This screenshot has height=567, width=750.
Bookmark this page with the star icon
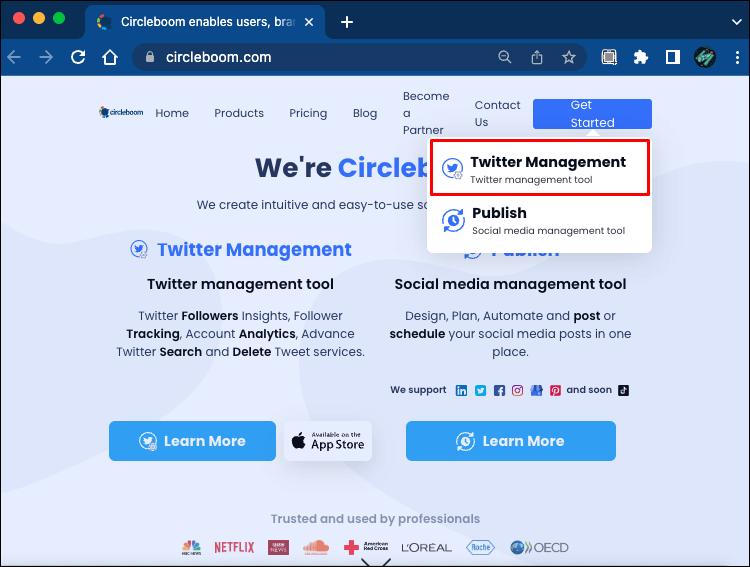[569, 57]
